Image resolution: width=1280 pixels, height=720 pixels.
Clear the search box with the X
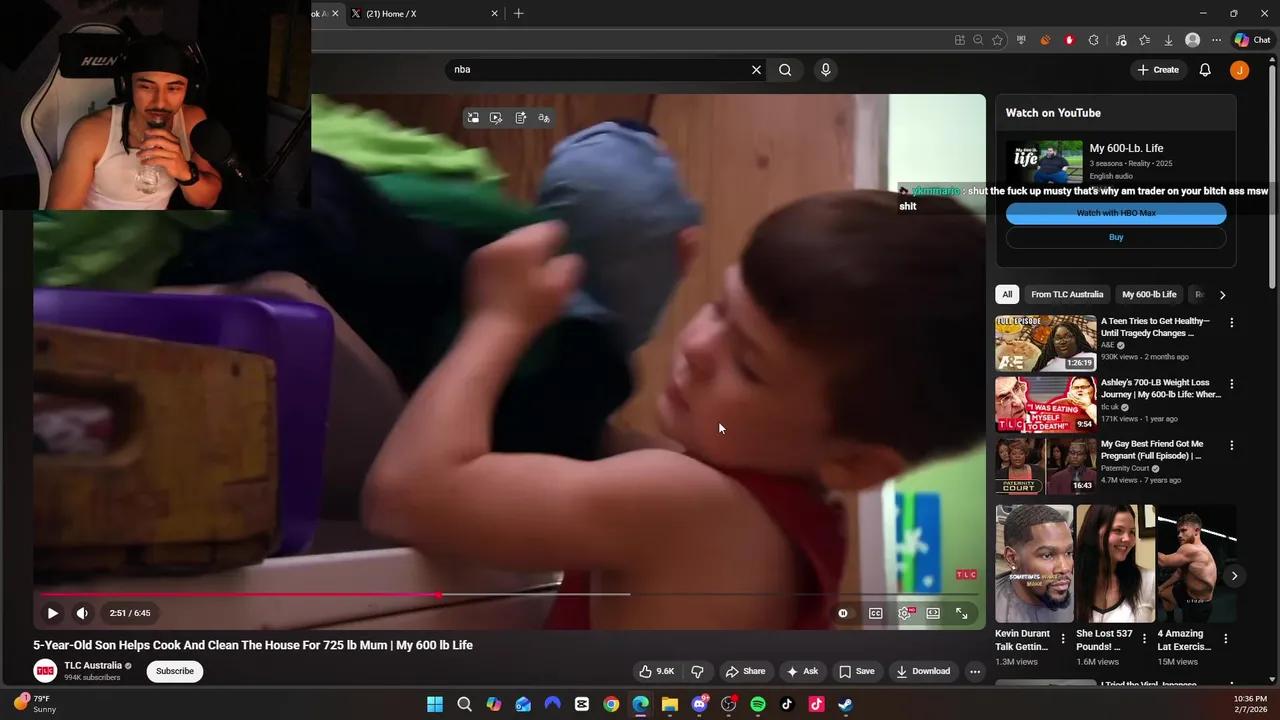click(756, 69)
